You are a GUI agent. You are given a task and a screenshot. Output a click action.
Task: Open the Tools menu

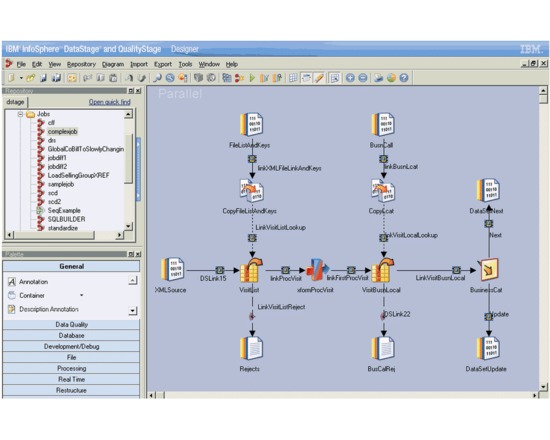click(185, 64)
